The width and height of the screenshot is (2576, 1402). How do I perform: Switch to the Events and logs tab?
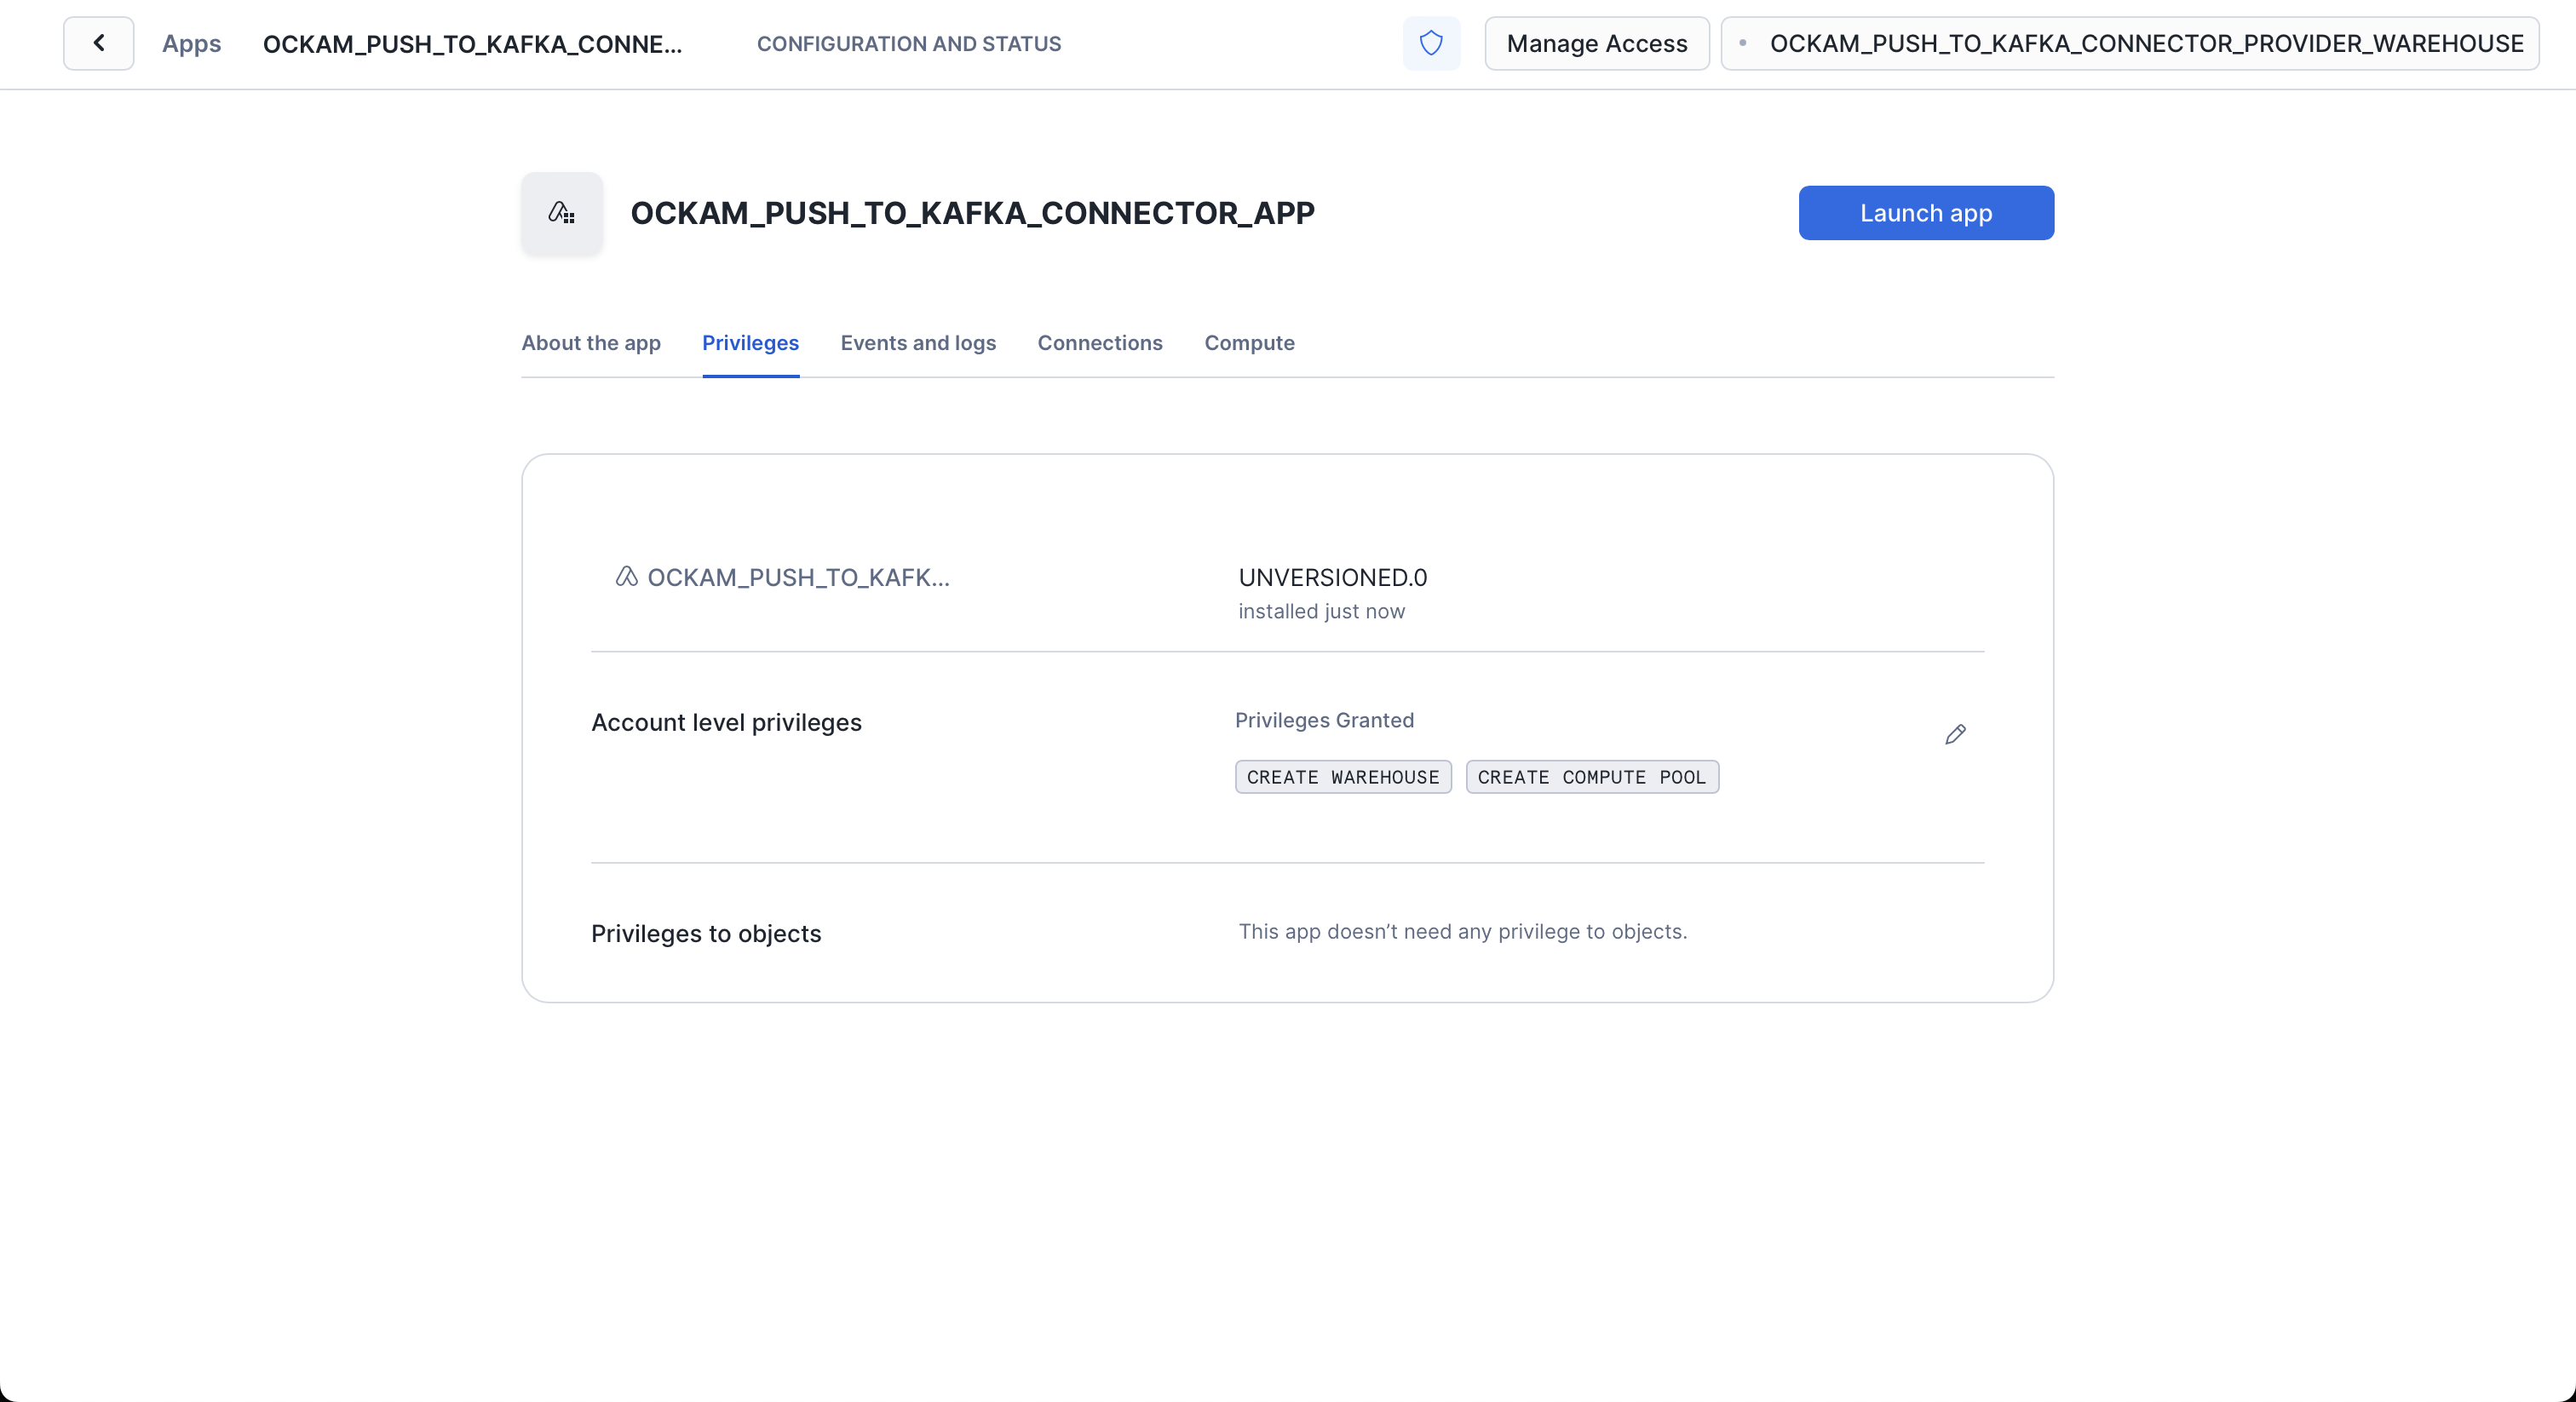pos(917,342)
